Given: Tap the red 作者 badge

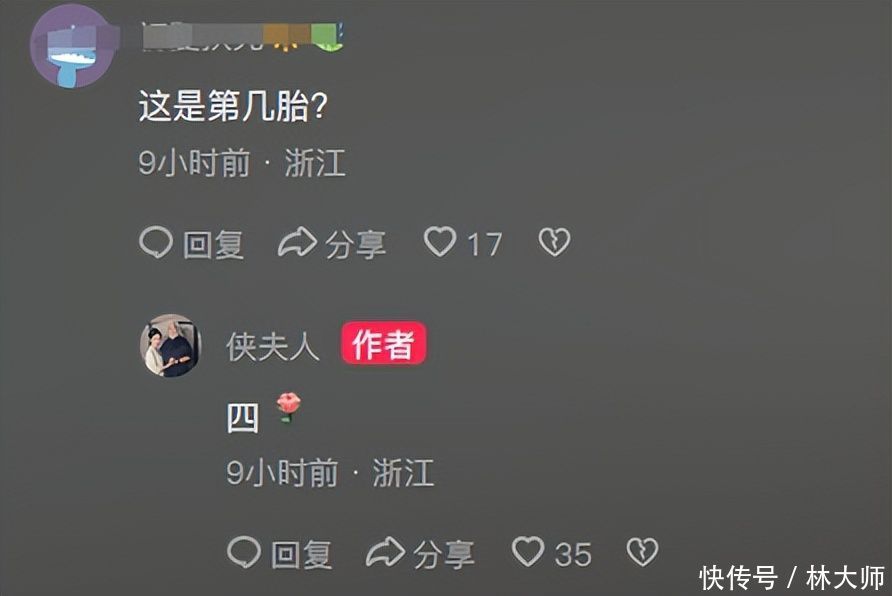Looking at the screenshot, I should (383, 343).
